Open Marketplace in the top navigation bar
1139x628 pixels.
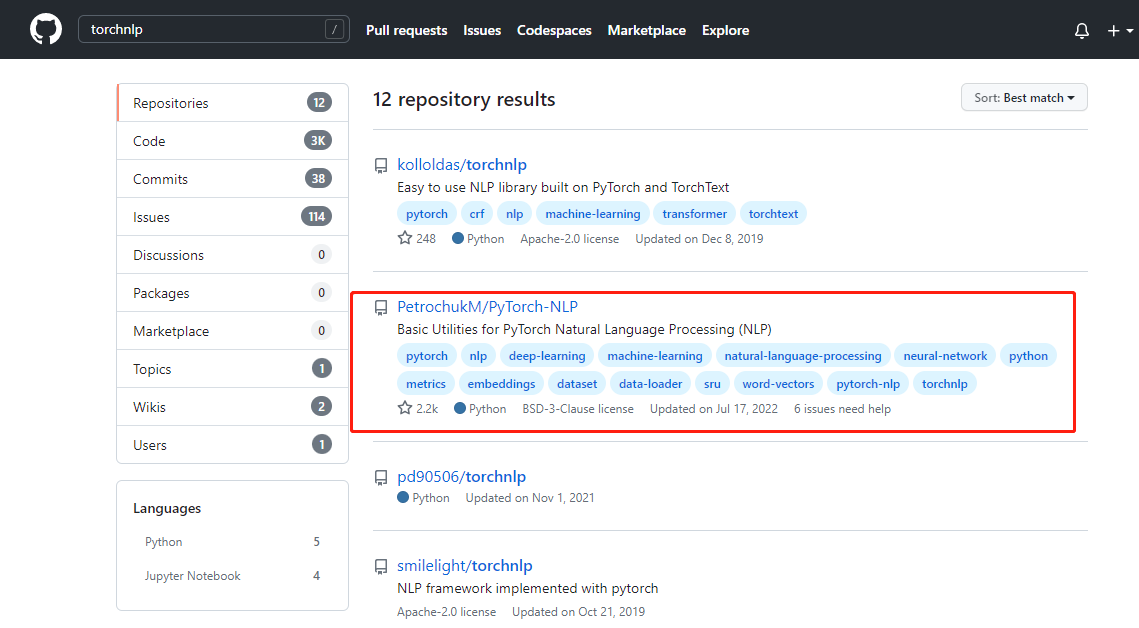(646, 30)
